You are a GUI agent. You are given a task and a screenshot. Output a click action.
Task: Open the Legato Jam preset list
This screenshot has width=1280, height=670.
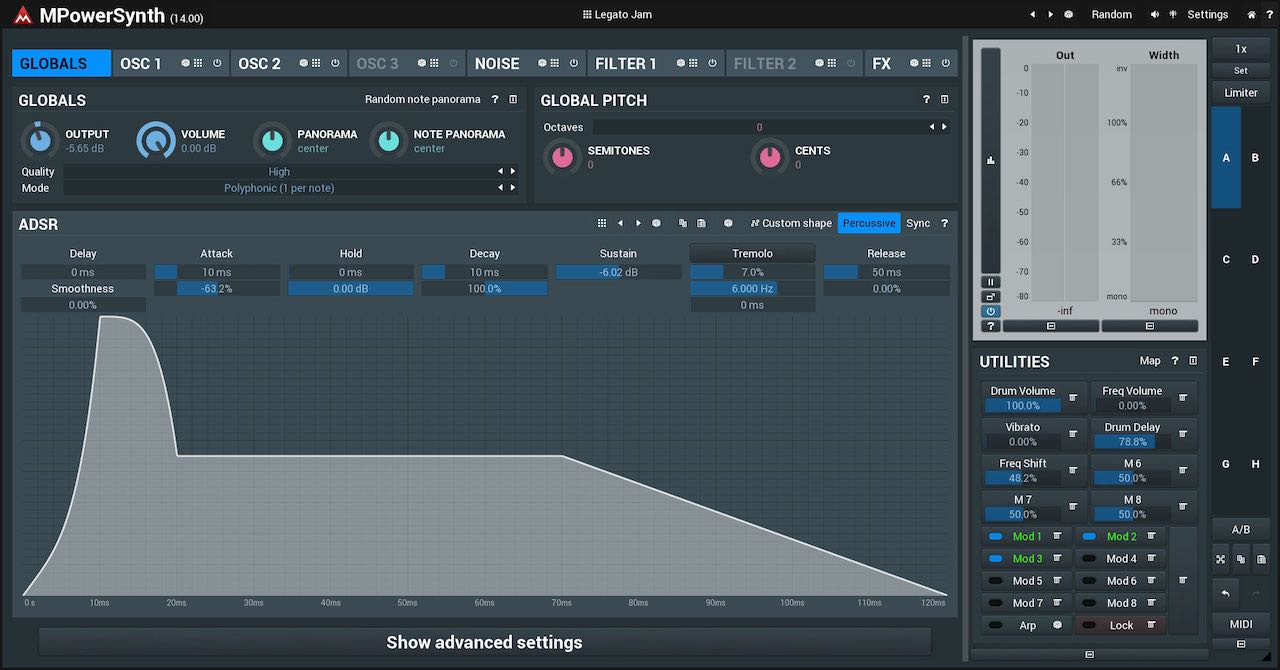pos(616,15)
